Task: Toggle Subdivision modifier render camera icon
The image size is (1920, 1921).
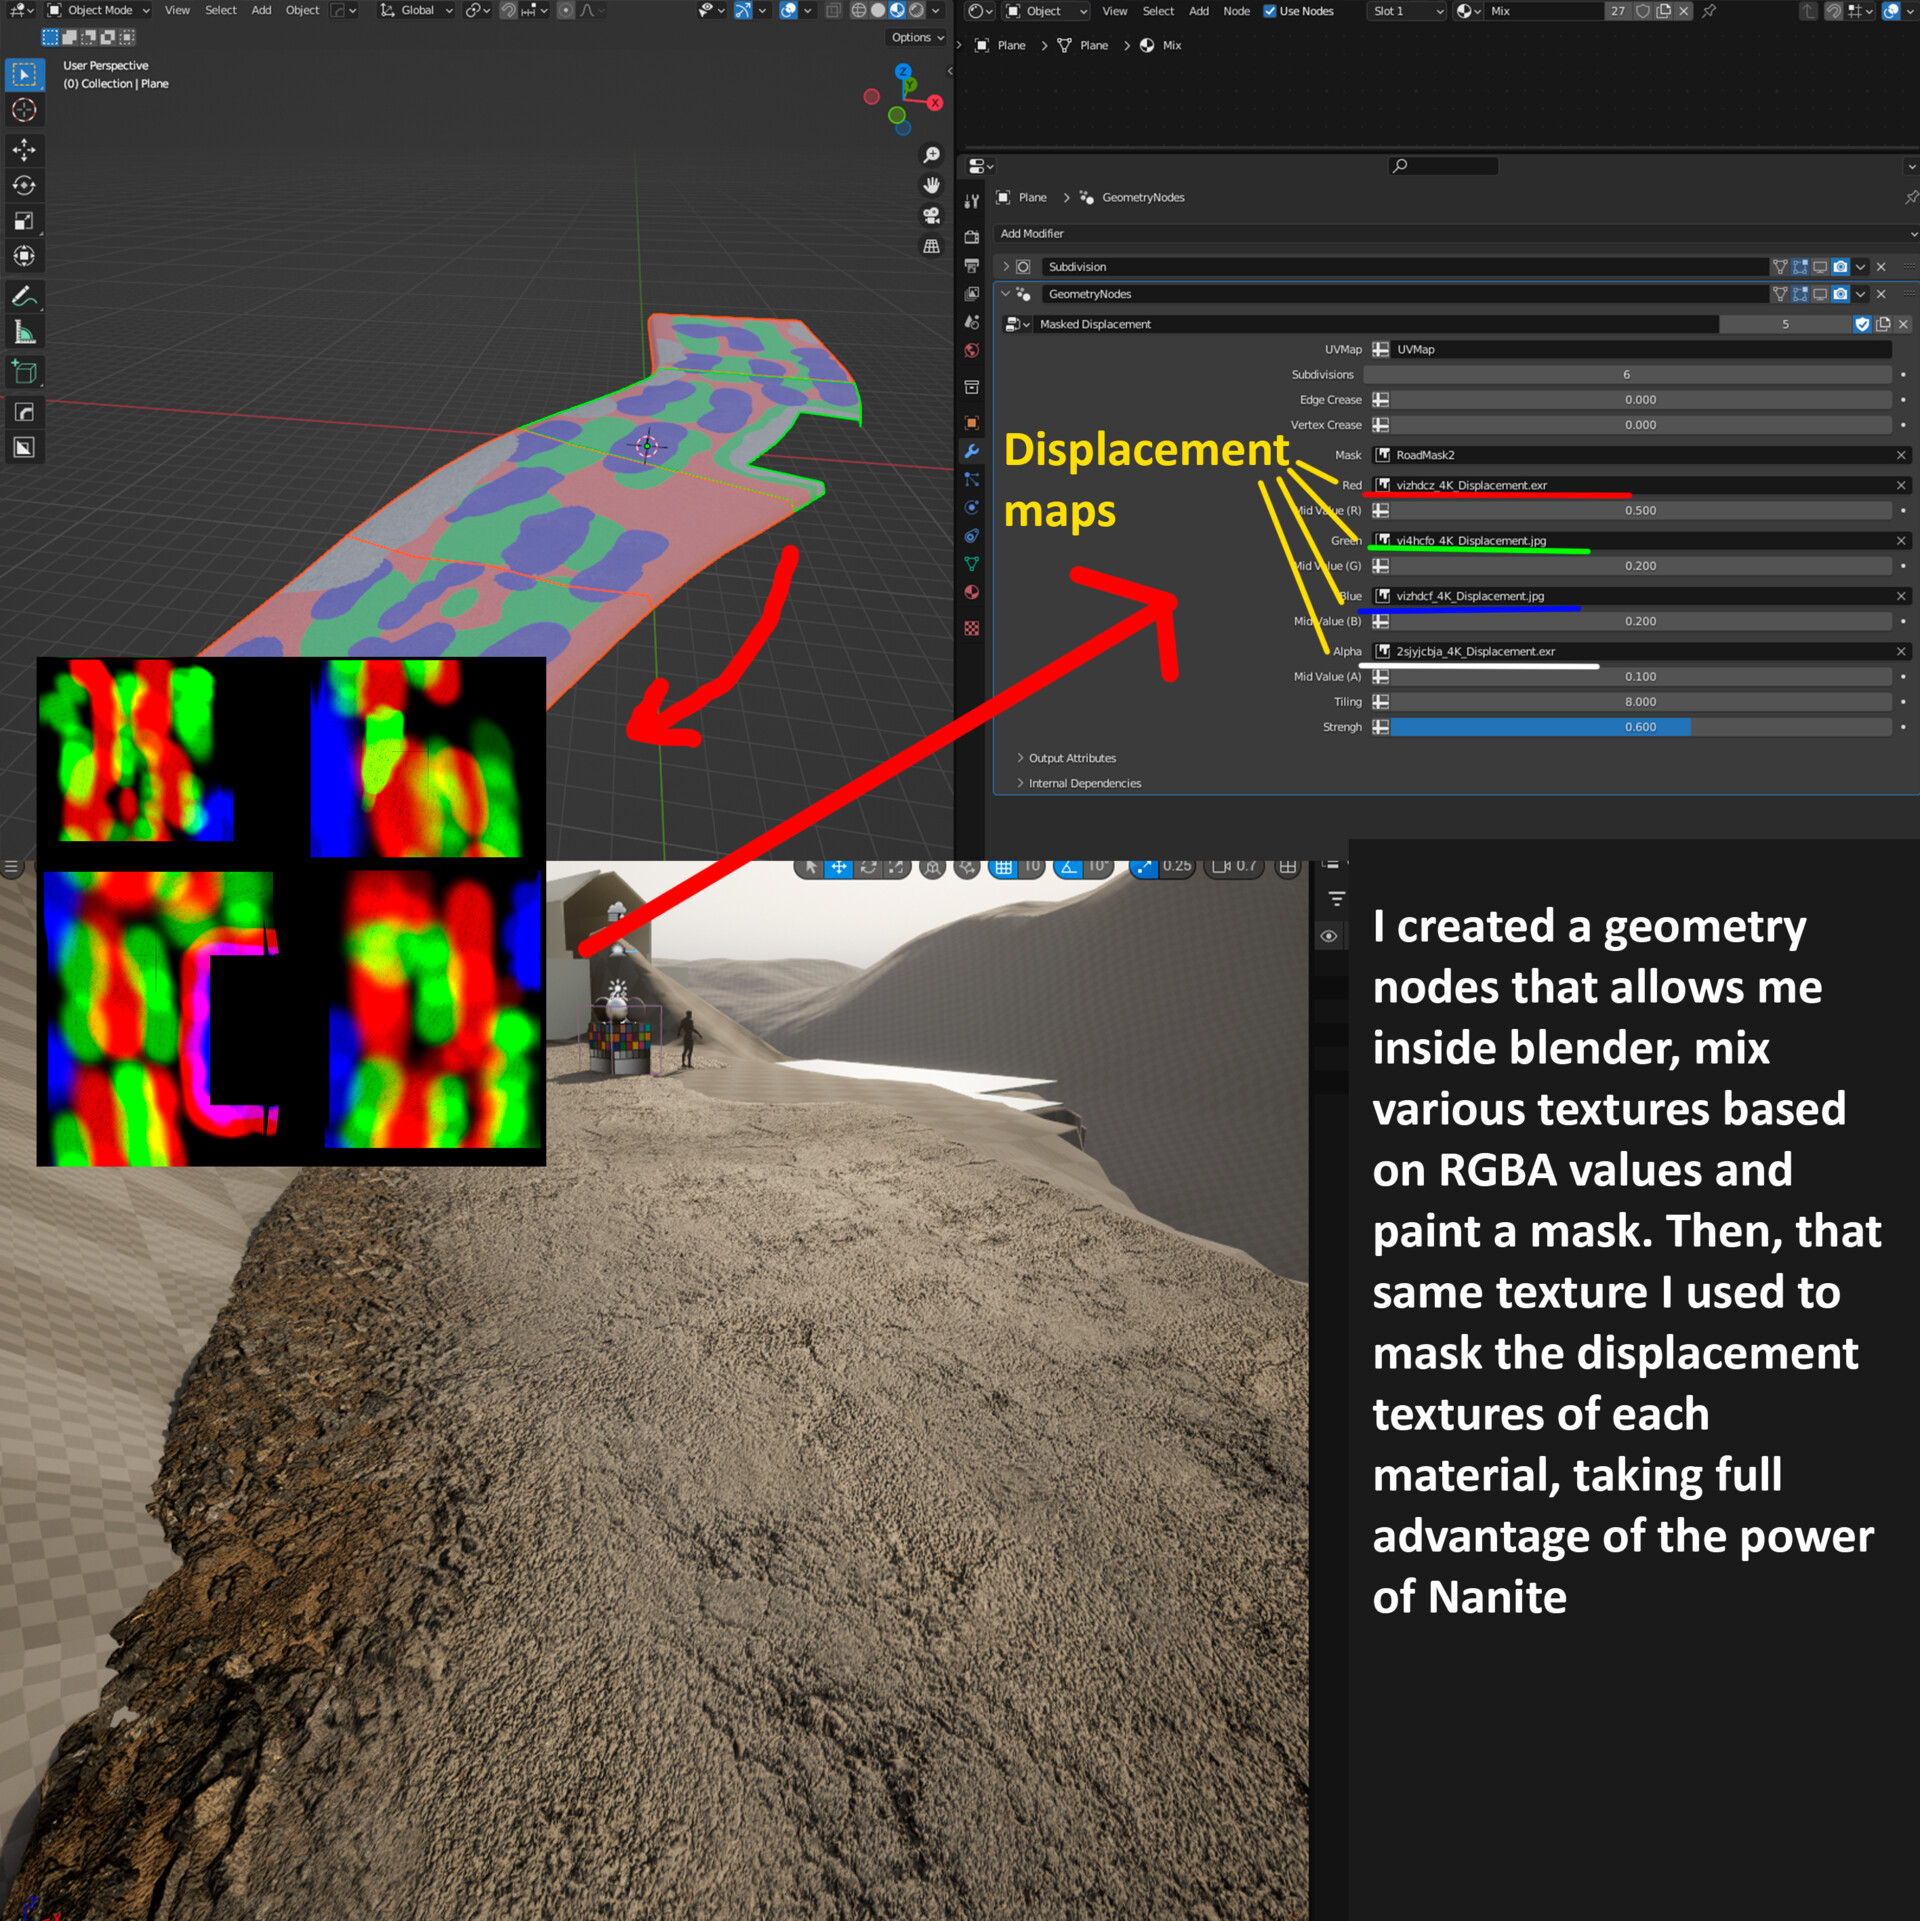Action: click(x=1840, y=267)
